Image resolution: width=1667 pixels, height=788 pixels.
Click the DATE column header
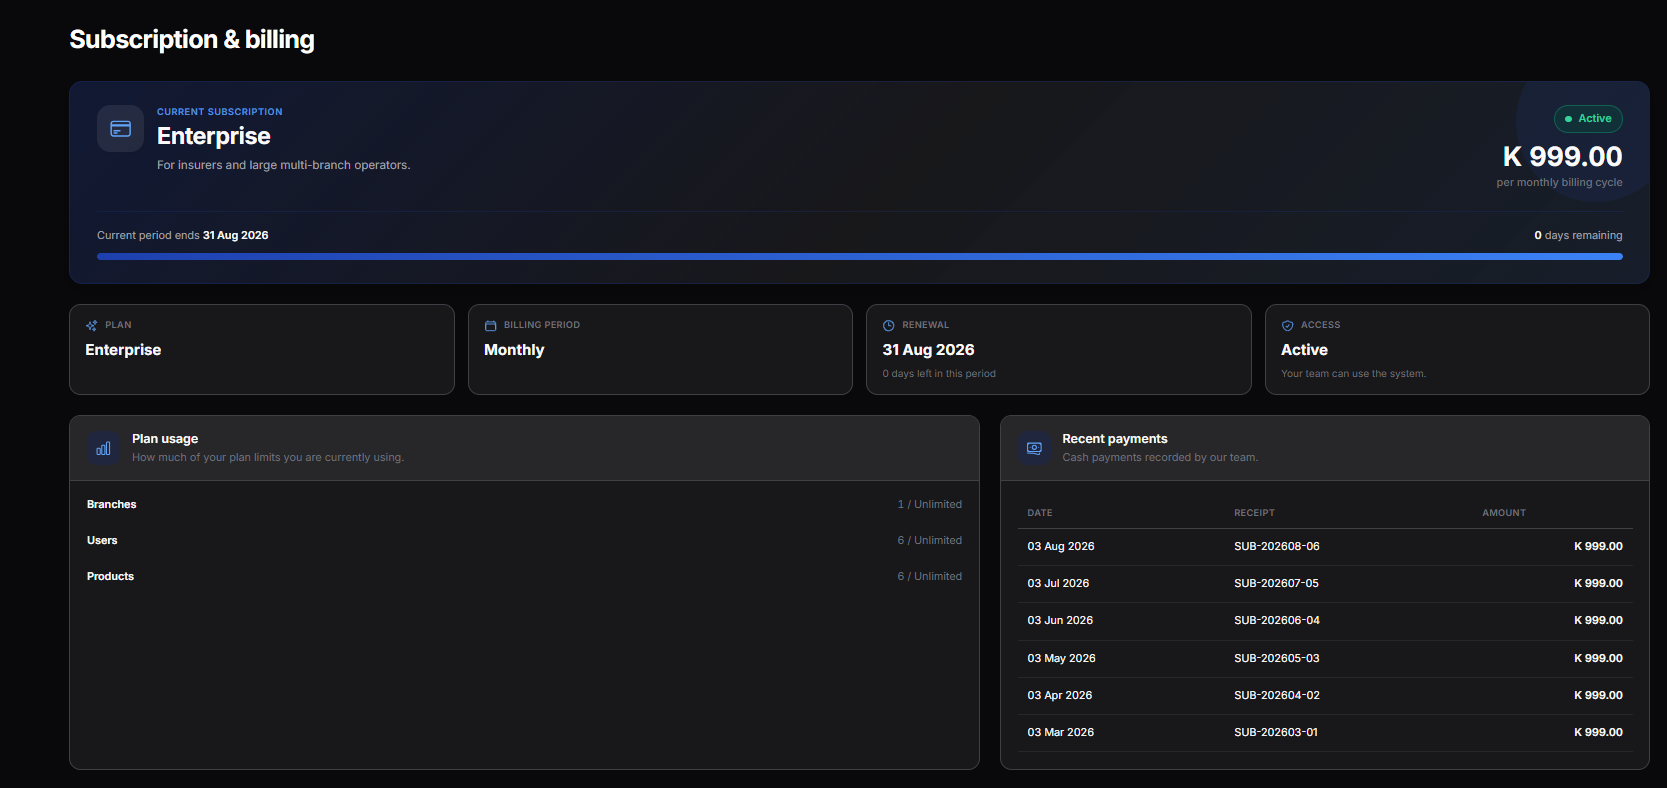point(1040,513)
